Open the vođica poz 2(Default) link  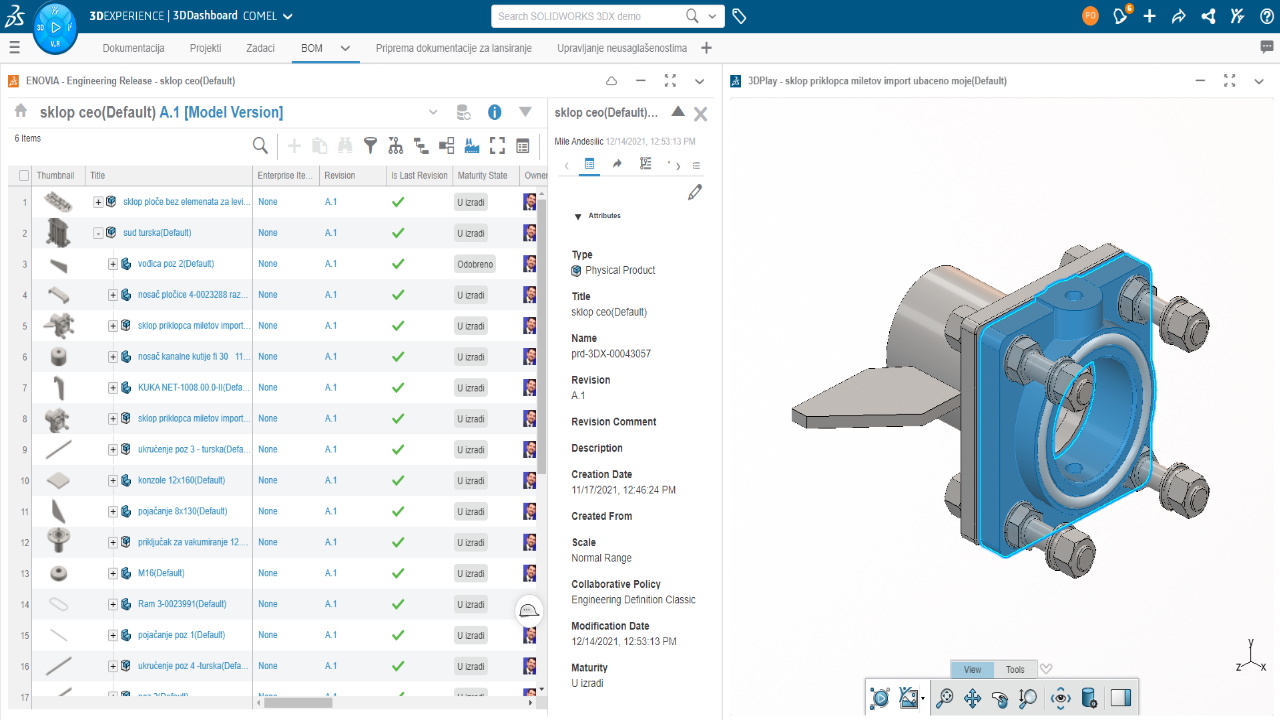click(175, 264)
